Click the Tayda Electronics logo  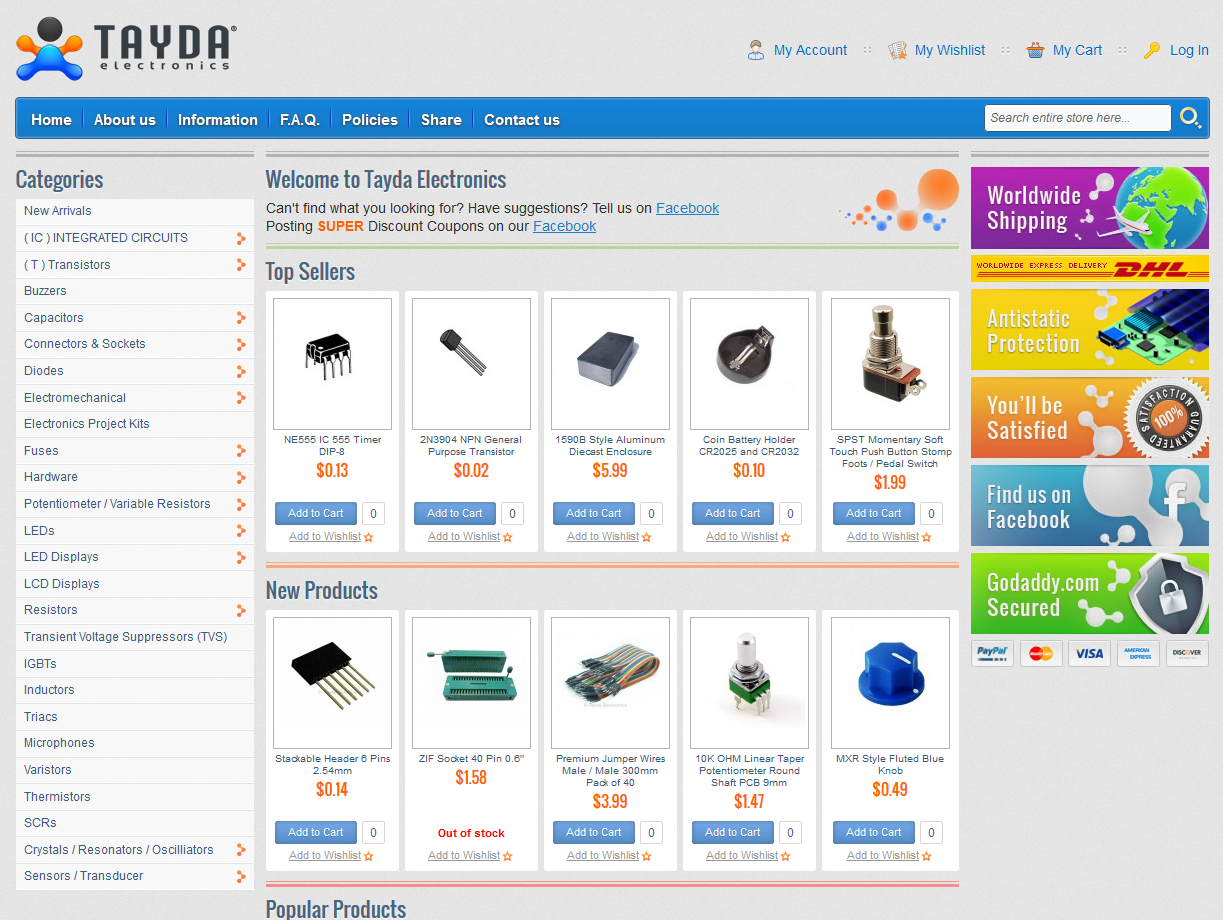[x=126, y=49]
